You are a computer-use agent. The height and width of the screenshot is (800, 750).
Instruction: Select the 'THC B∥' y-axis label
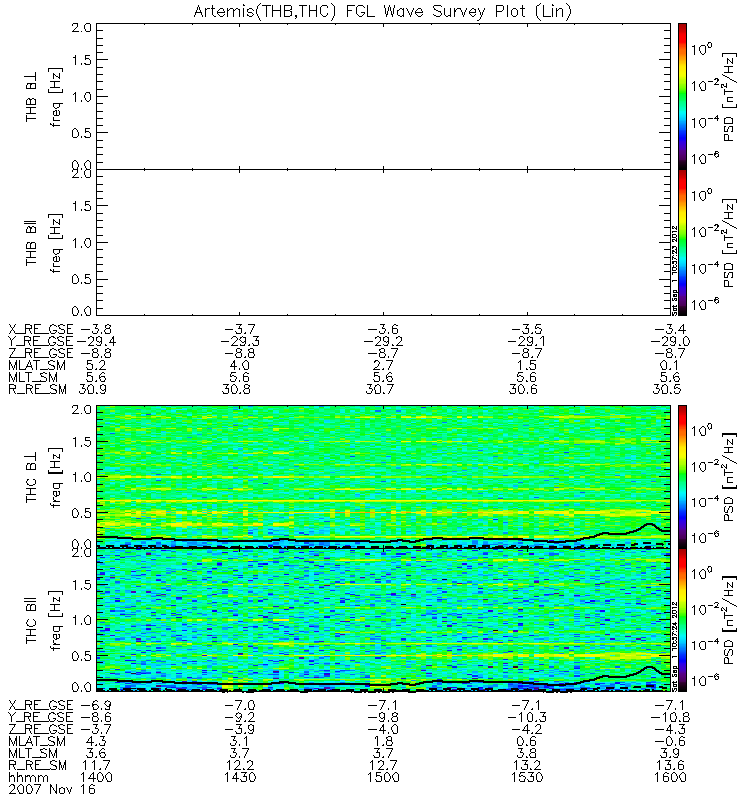click(x=31, y=620)
